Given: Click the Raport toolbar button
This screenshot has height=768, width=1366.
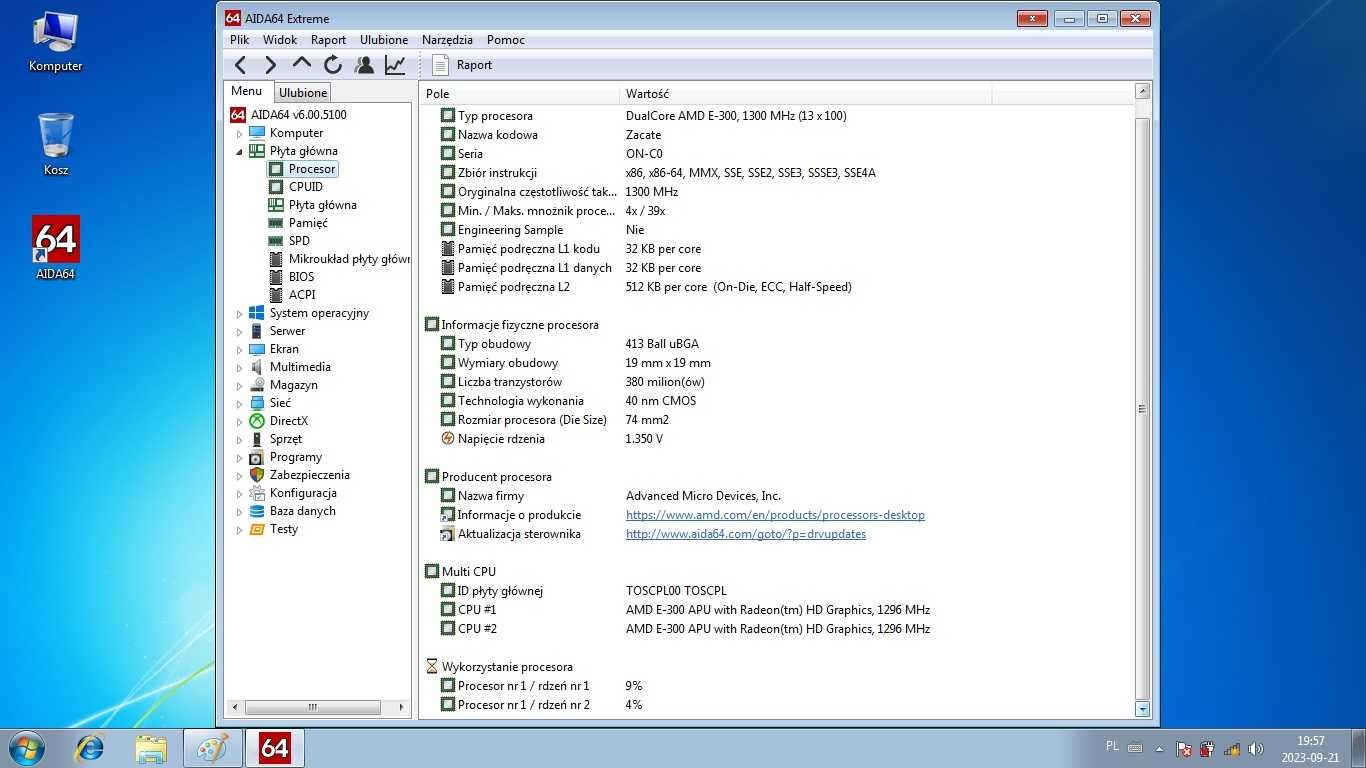Looking at the screenshot, I should 462,65.
